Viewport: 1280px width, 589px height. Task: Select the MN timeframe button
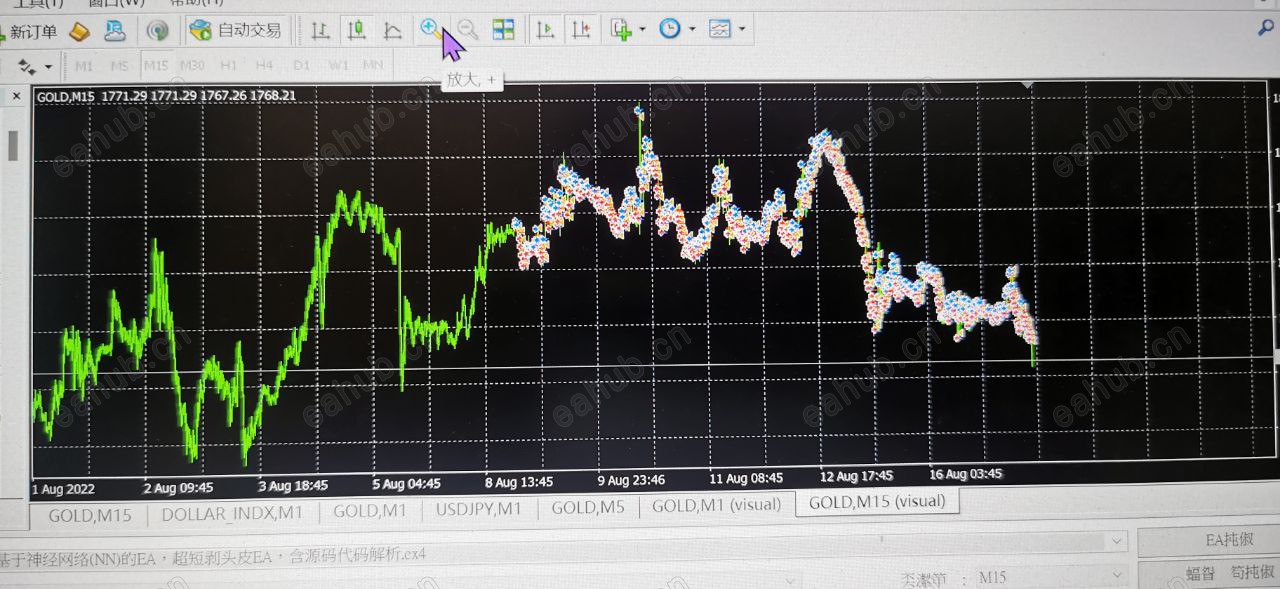tap(373, 66)
